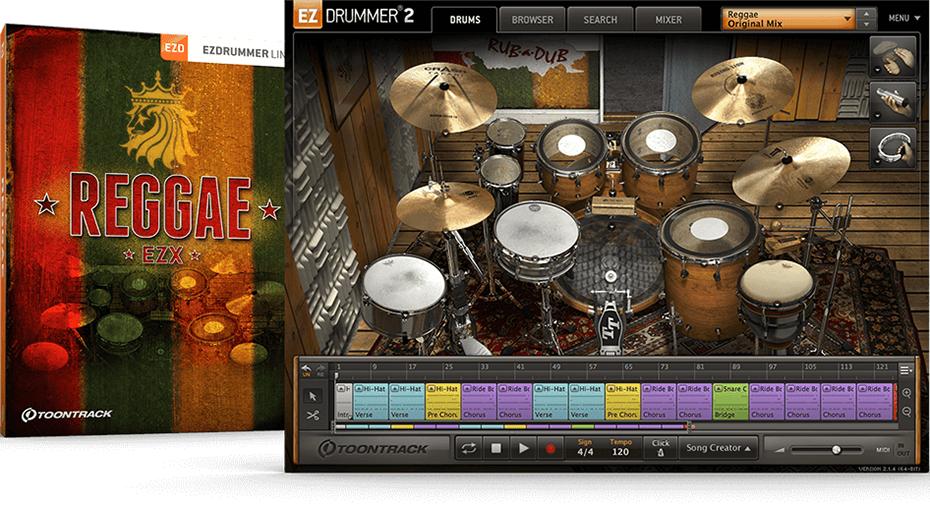Select the green Snare Bridge block

tap(730, 401)
